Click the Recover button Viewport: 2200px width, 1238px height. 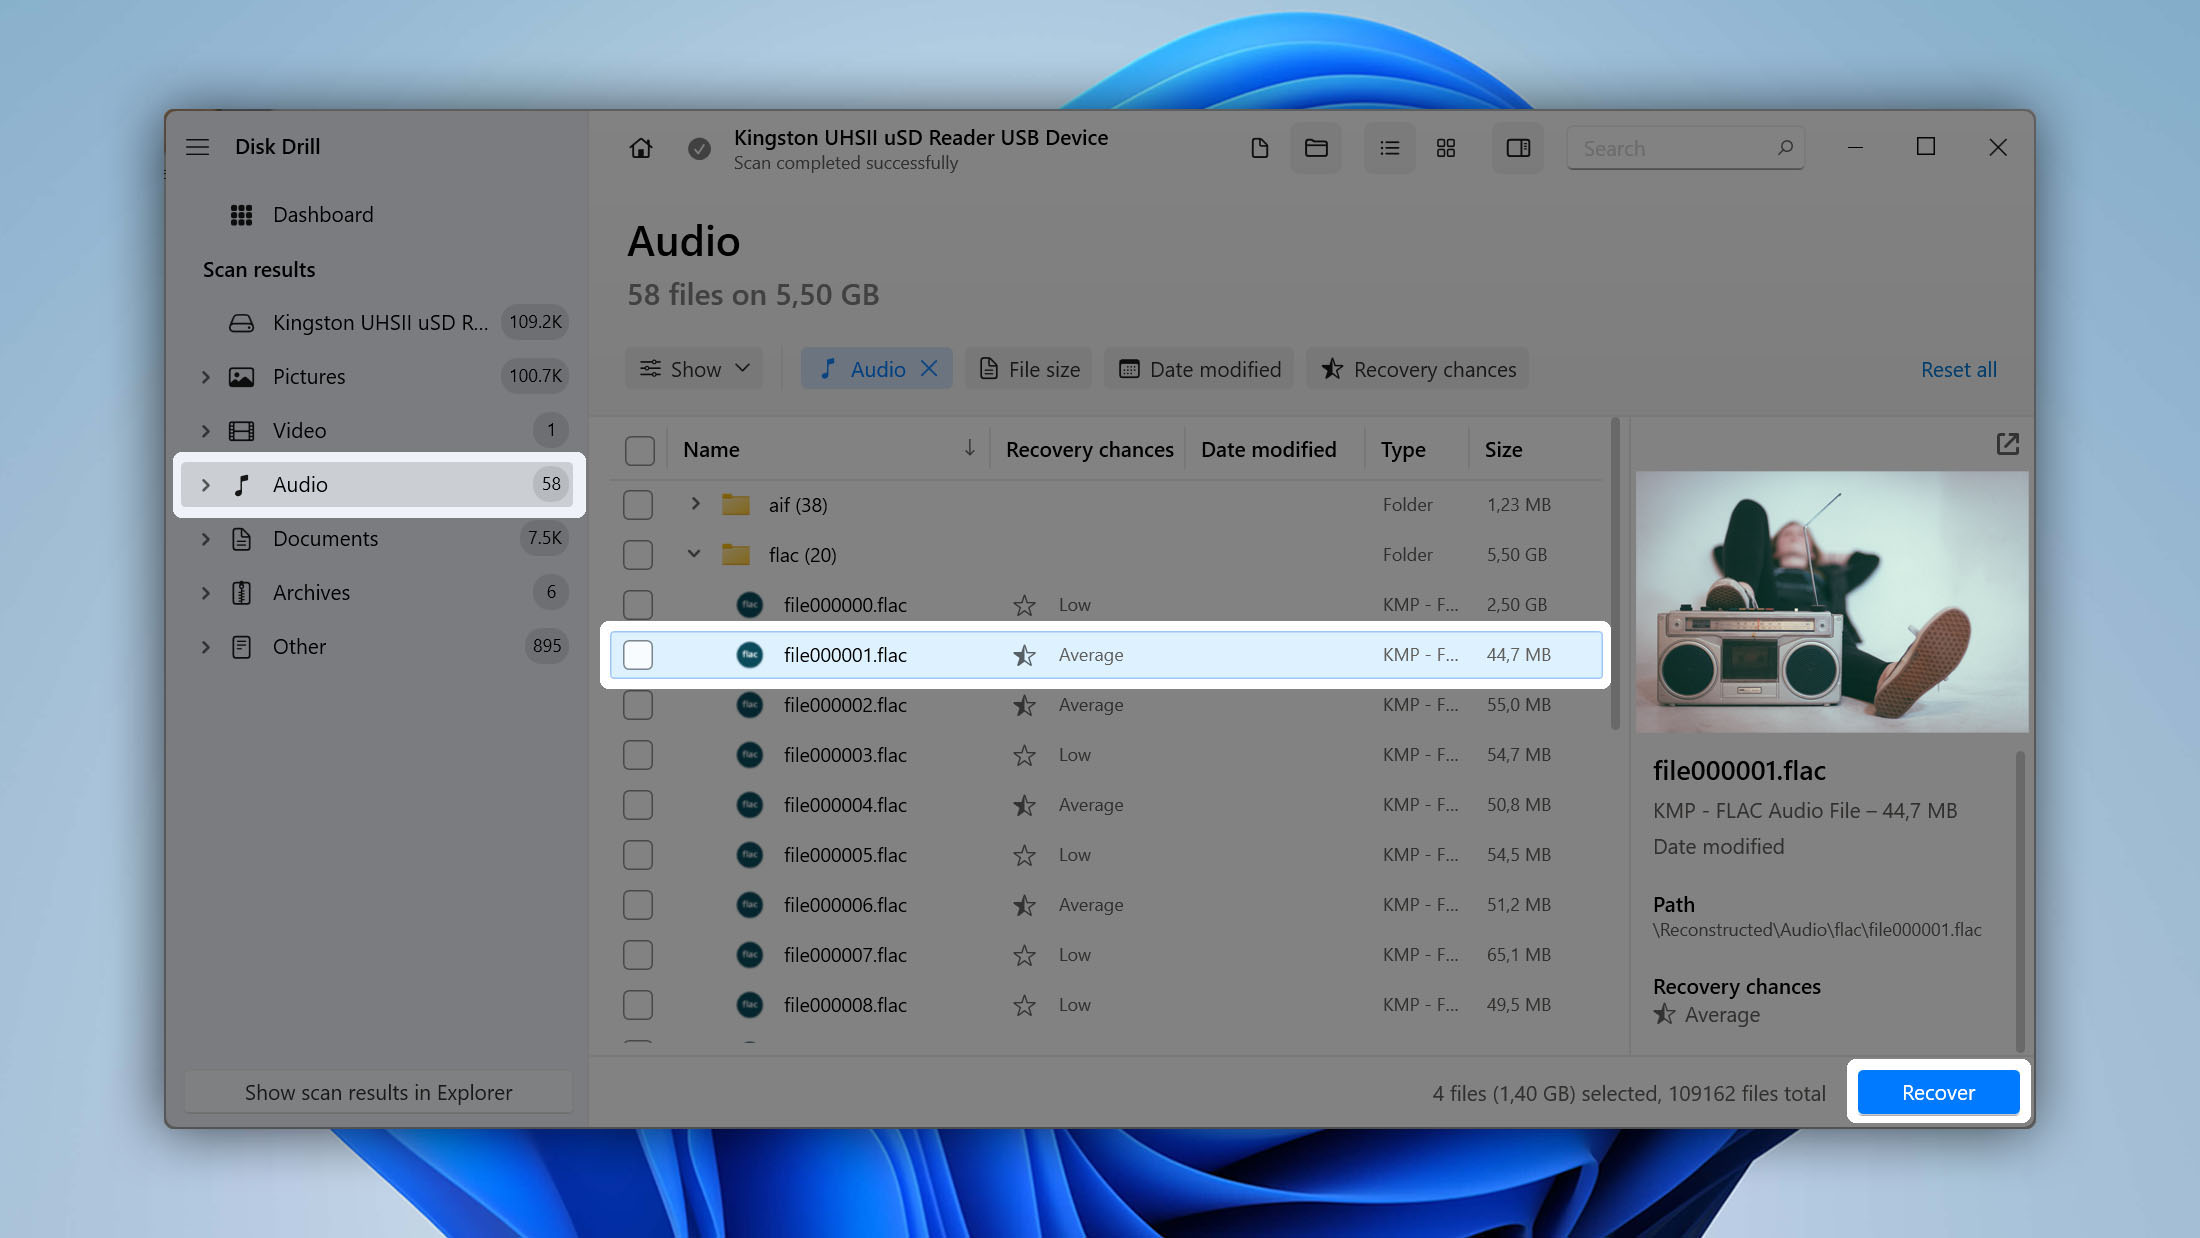tap(1938, 1092)
